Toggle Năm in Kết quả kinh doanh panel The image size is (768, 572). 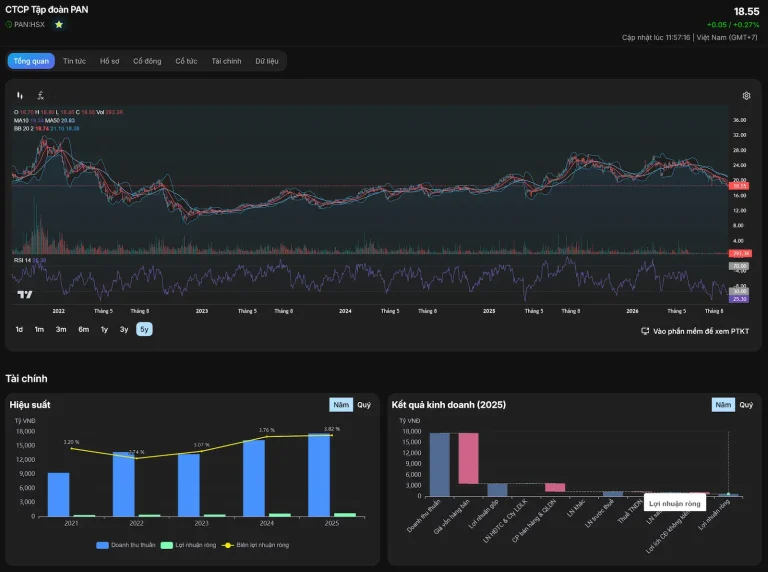pyautogui.click(x=723, y=405)
